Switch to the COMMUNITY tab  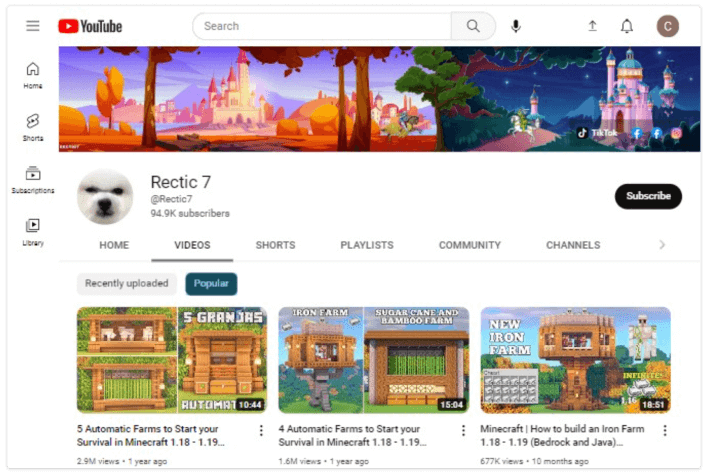point(469,245)
